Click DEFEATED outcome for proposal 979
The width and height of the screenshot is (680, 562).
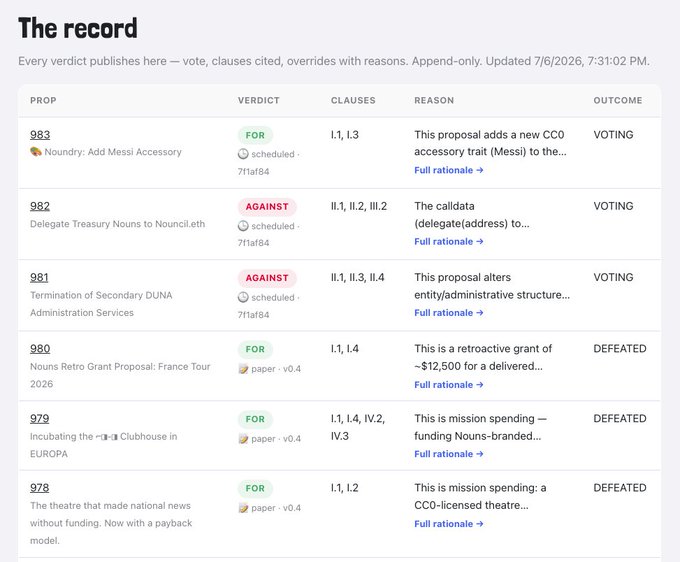tap(620, 418)
